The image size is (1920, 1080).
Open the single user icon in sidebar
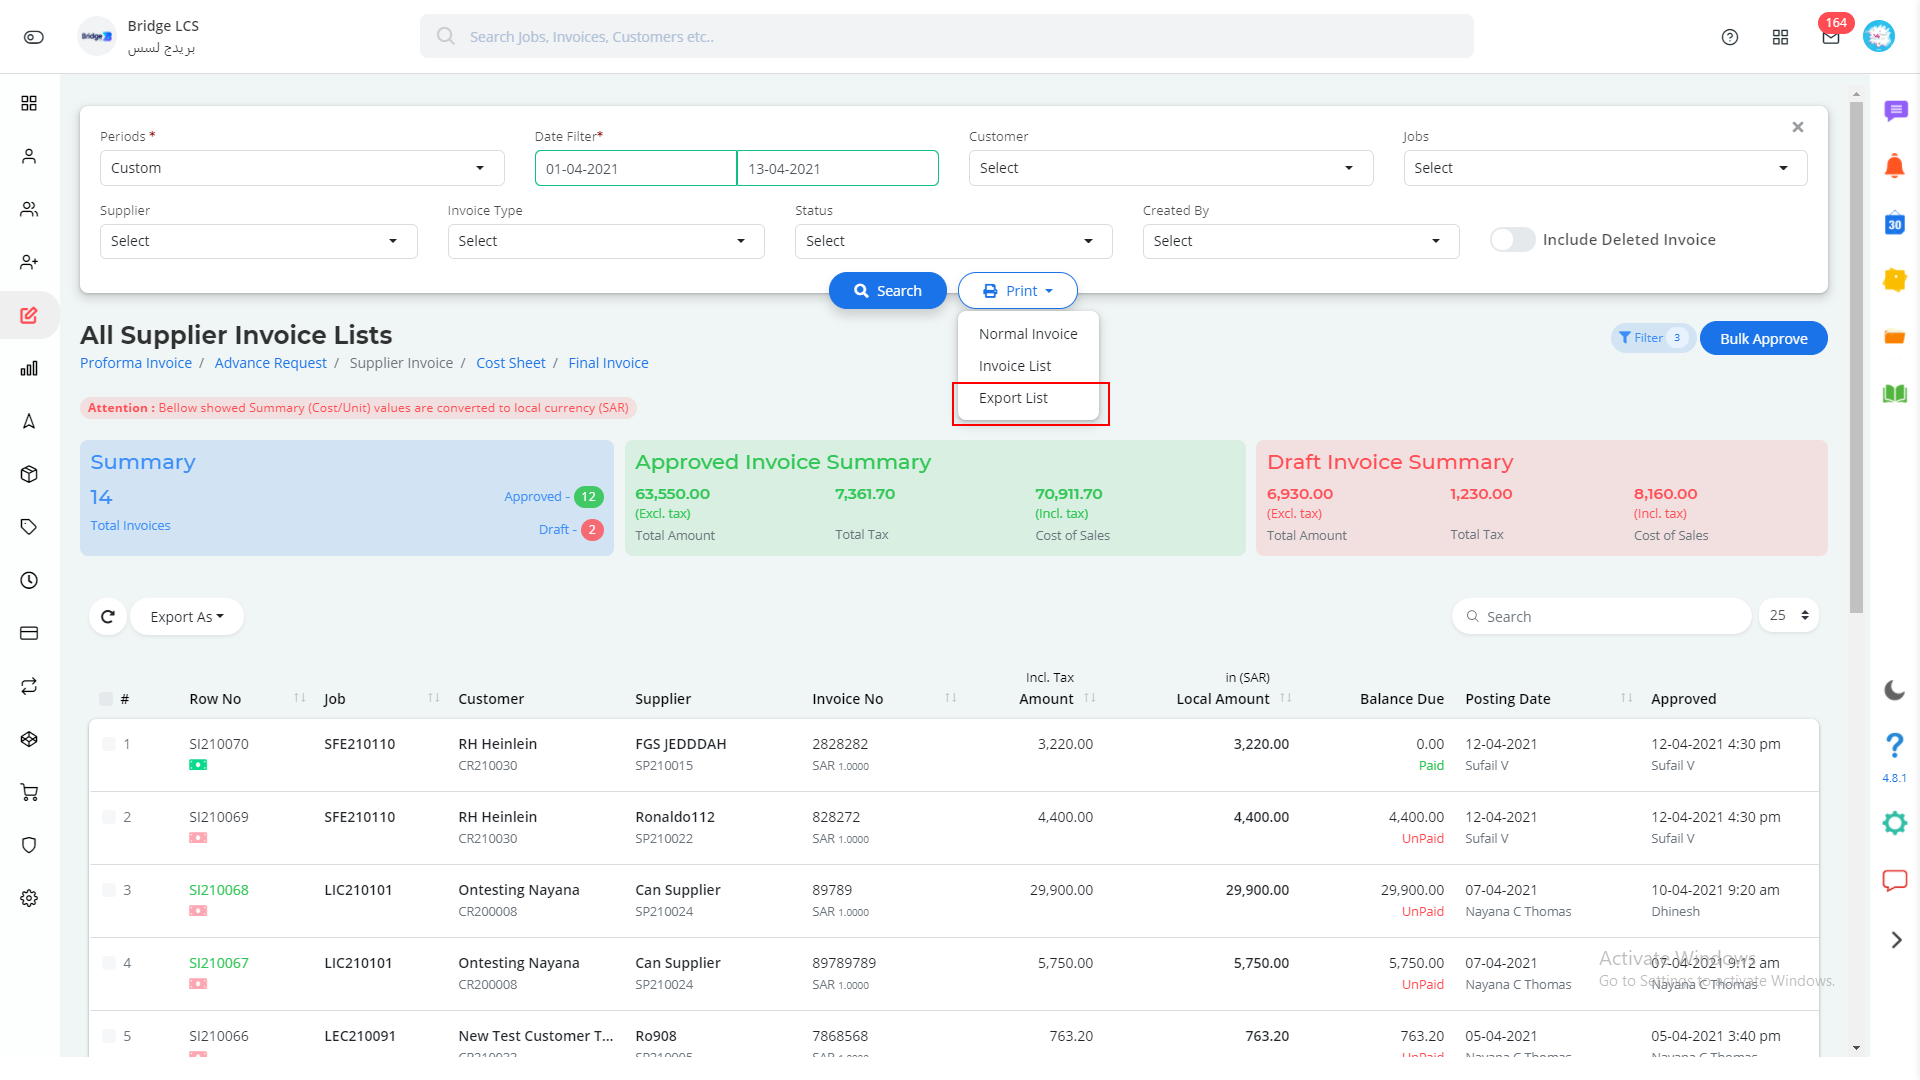click(29, 156)
